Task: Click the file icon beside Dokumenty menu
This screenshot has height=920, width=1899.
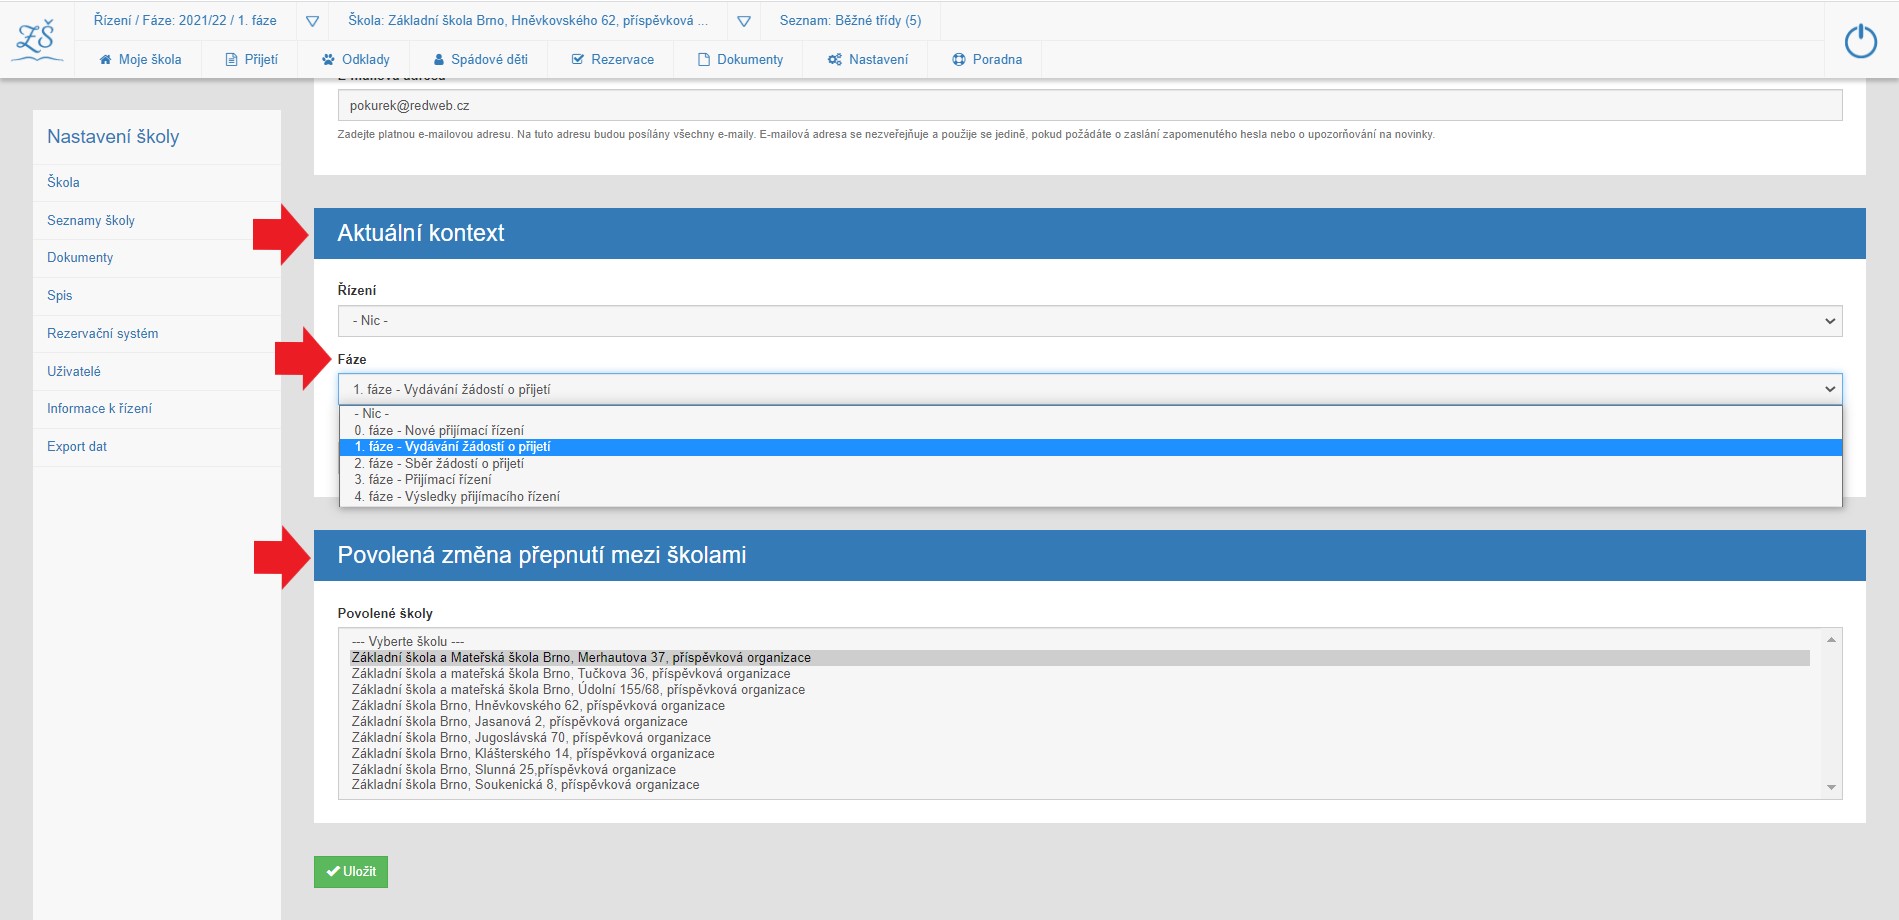Action: 704,60
